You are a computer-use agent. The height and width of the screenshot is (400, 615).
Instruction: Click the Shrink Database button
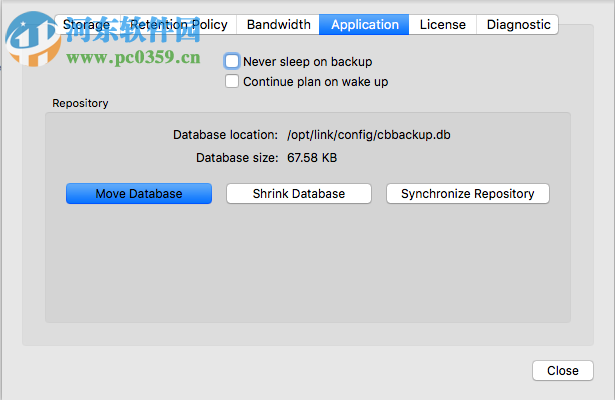click(299, 194)
